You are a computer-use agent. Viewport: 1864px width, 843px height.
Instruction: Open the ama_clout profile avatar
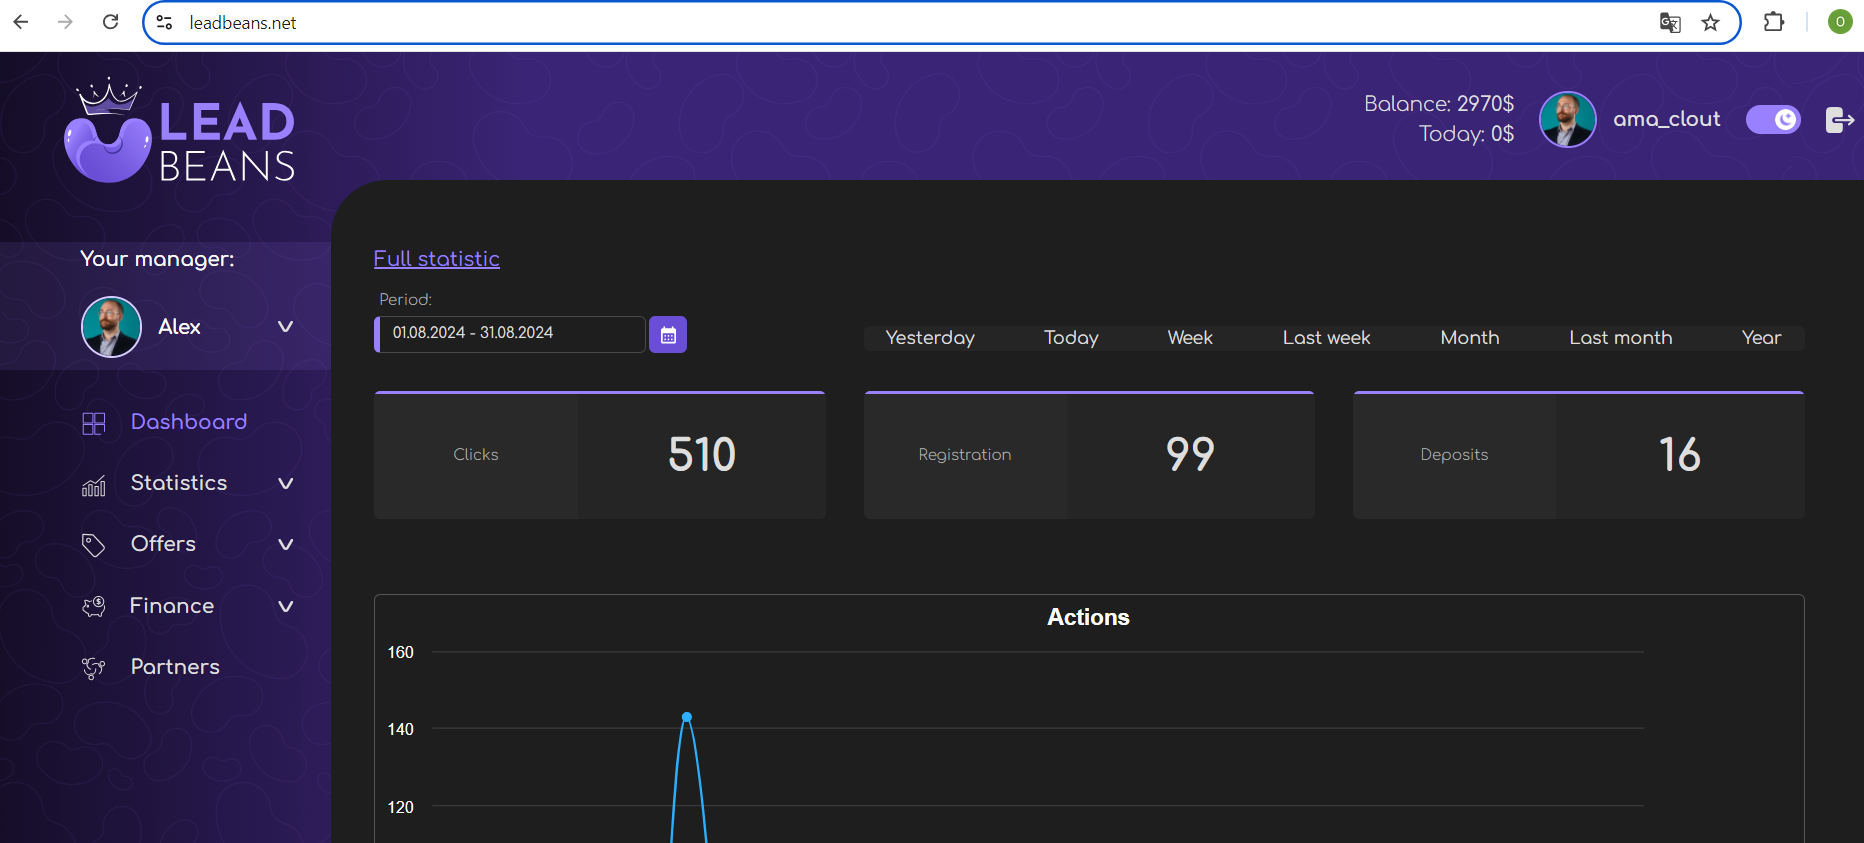click(x=1567, y=119)
